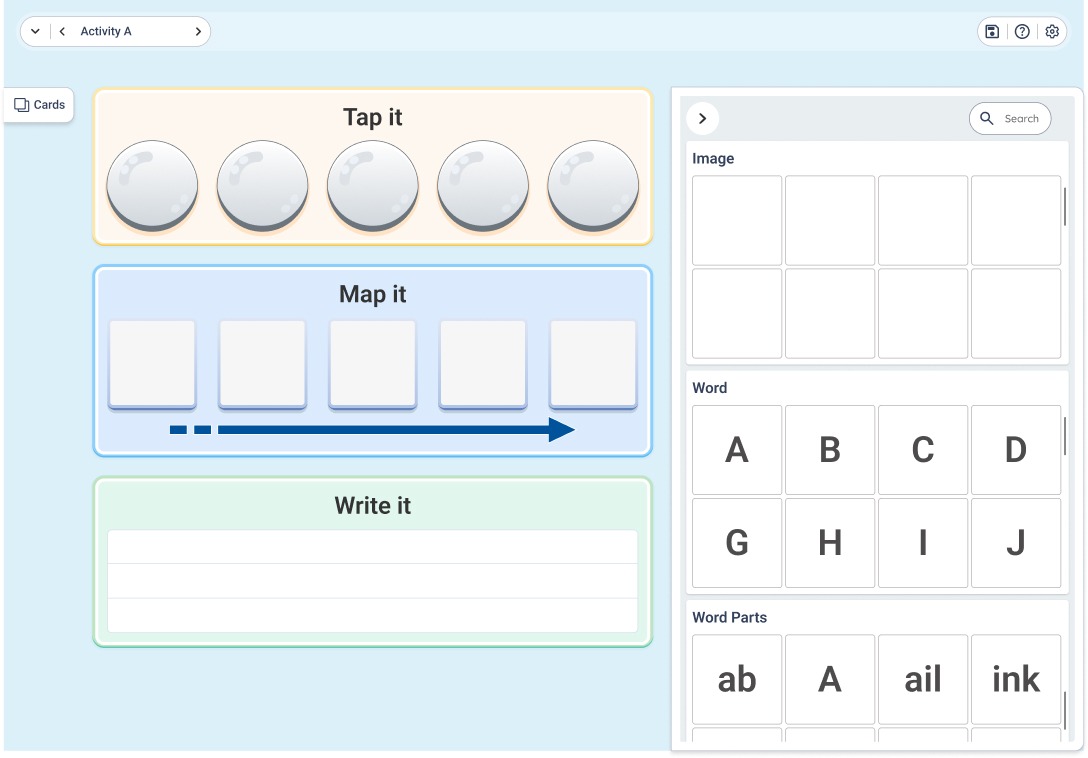
Task: Click the first Write it line
Action: [x=373, y=547]
